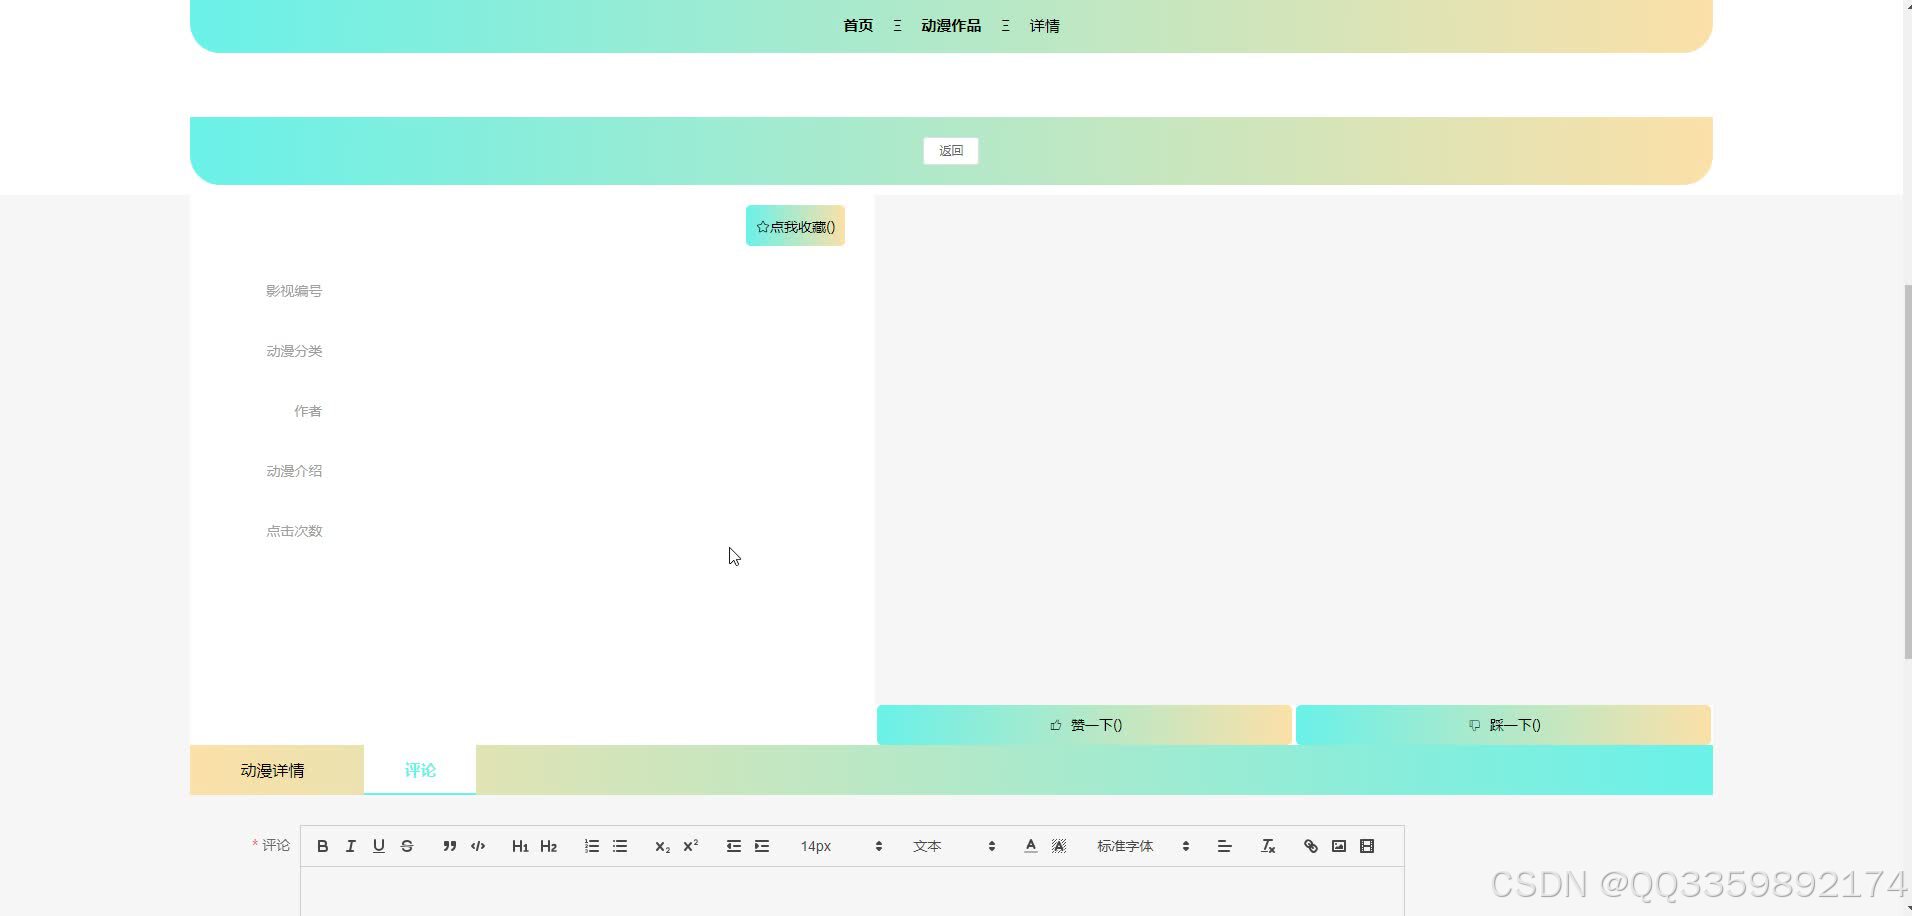Click the 赞一下 like button
This screenshot has height=916, width=1912.
pyautogui.click(x=1084, y=725)
